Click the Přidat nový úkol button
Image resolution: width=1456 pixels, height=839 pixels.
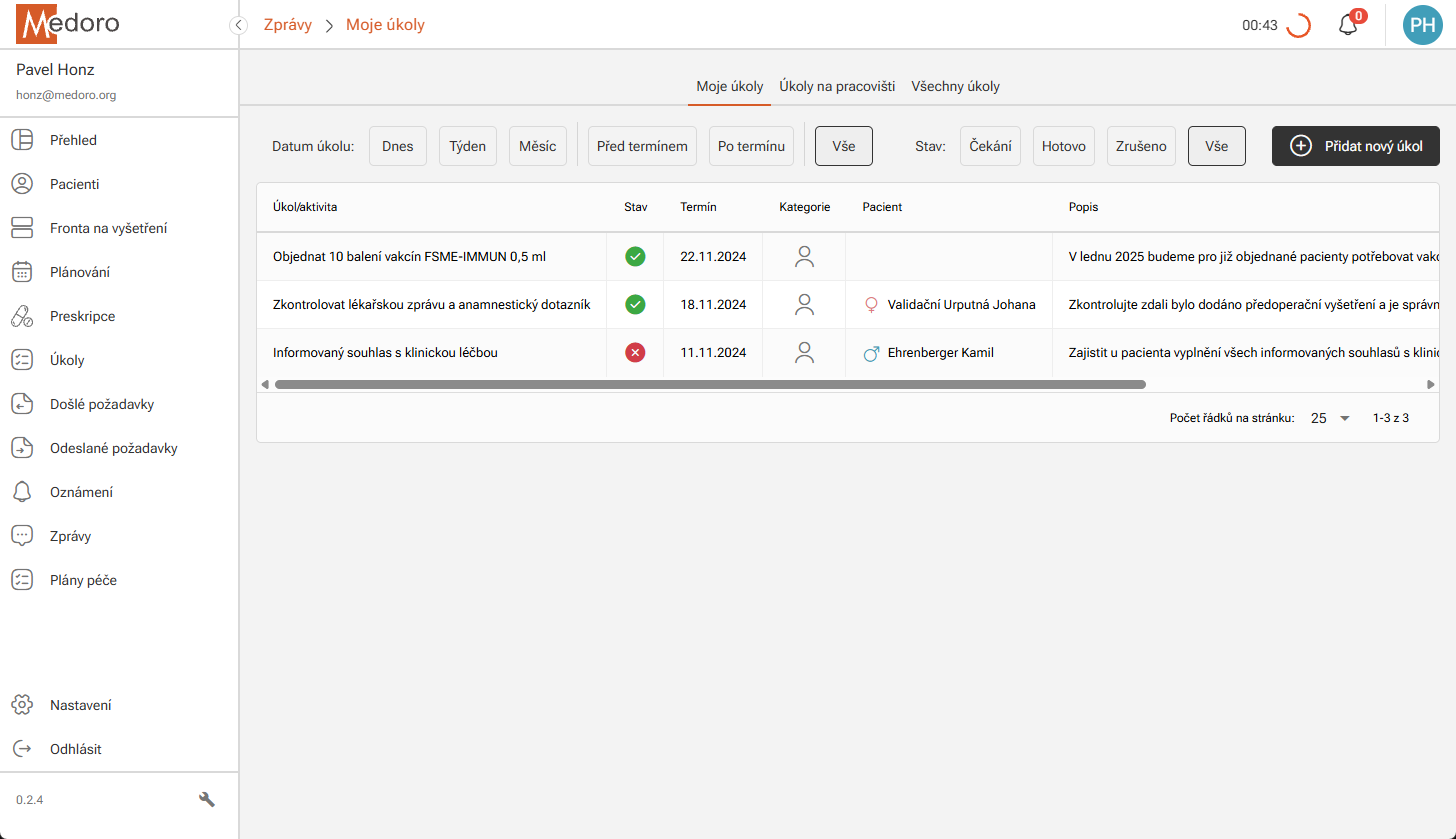(1355, 146)
